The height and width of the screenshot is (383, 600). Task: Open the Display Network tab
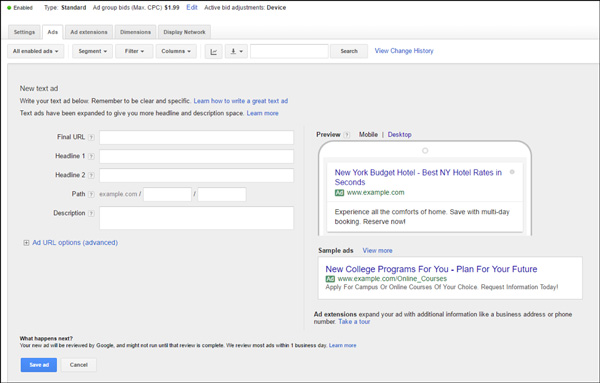[x=184, y=32]
